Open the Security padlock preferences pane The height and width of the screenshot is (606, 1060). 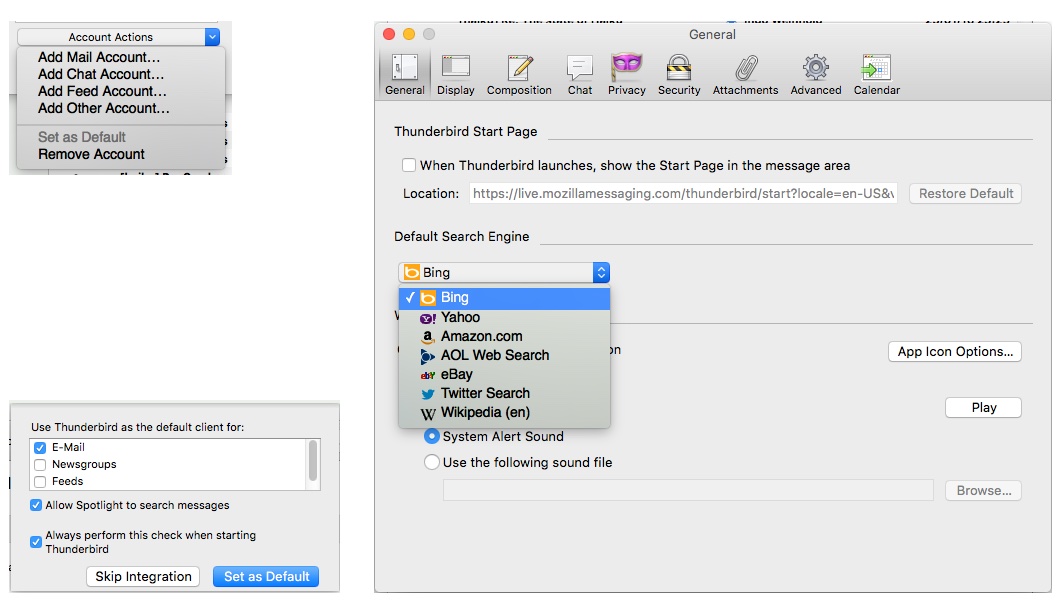tap(679, 74)
